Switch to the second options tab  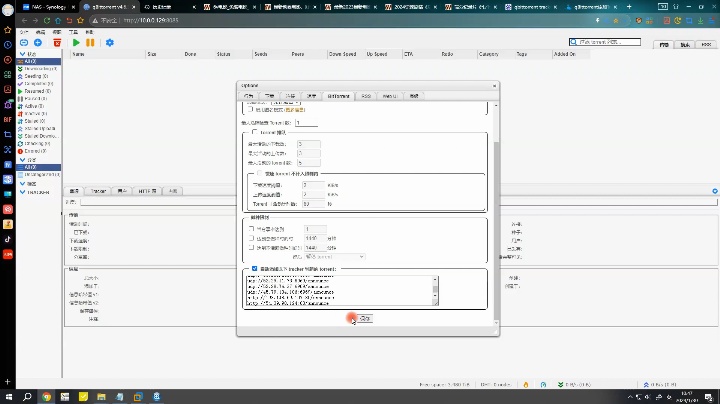[270, 96]
